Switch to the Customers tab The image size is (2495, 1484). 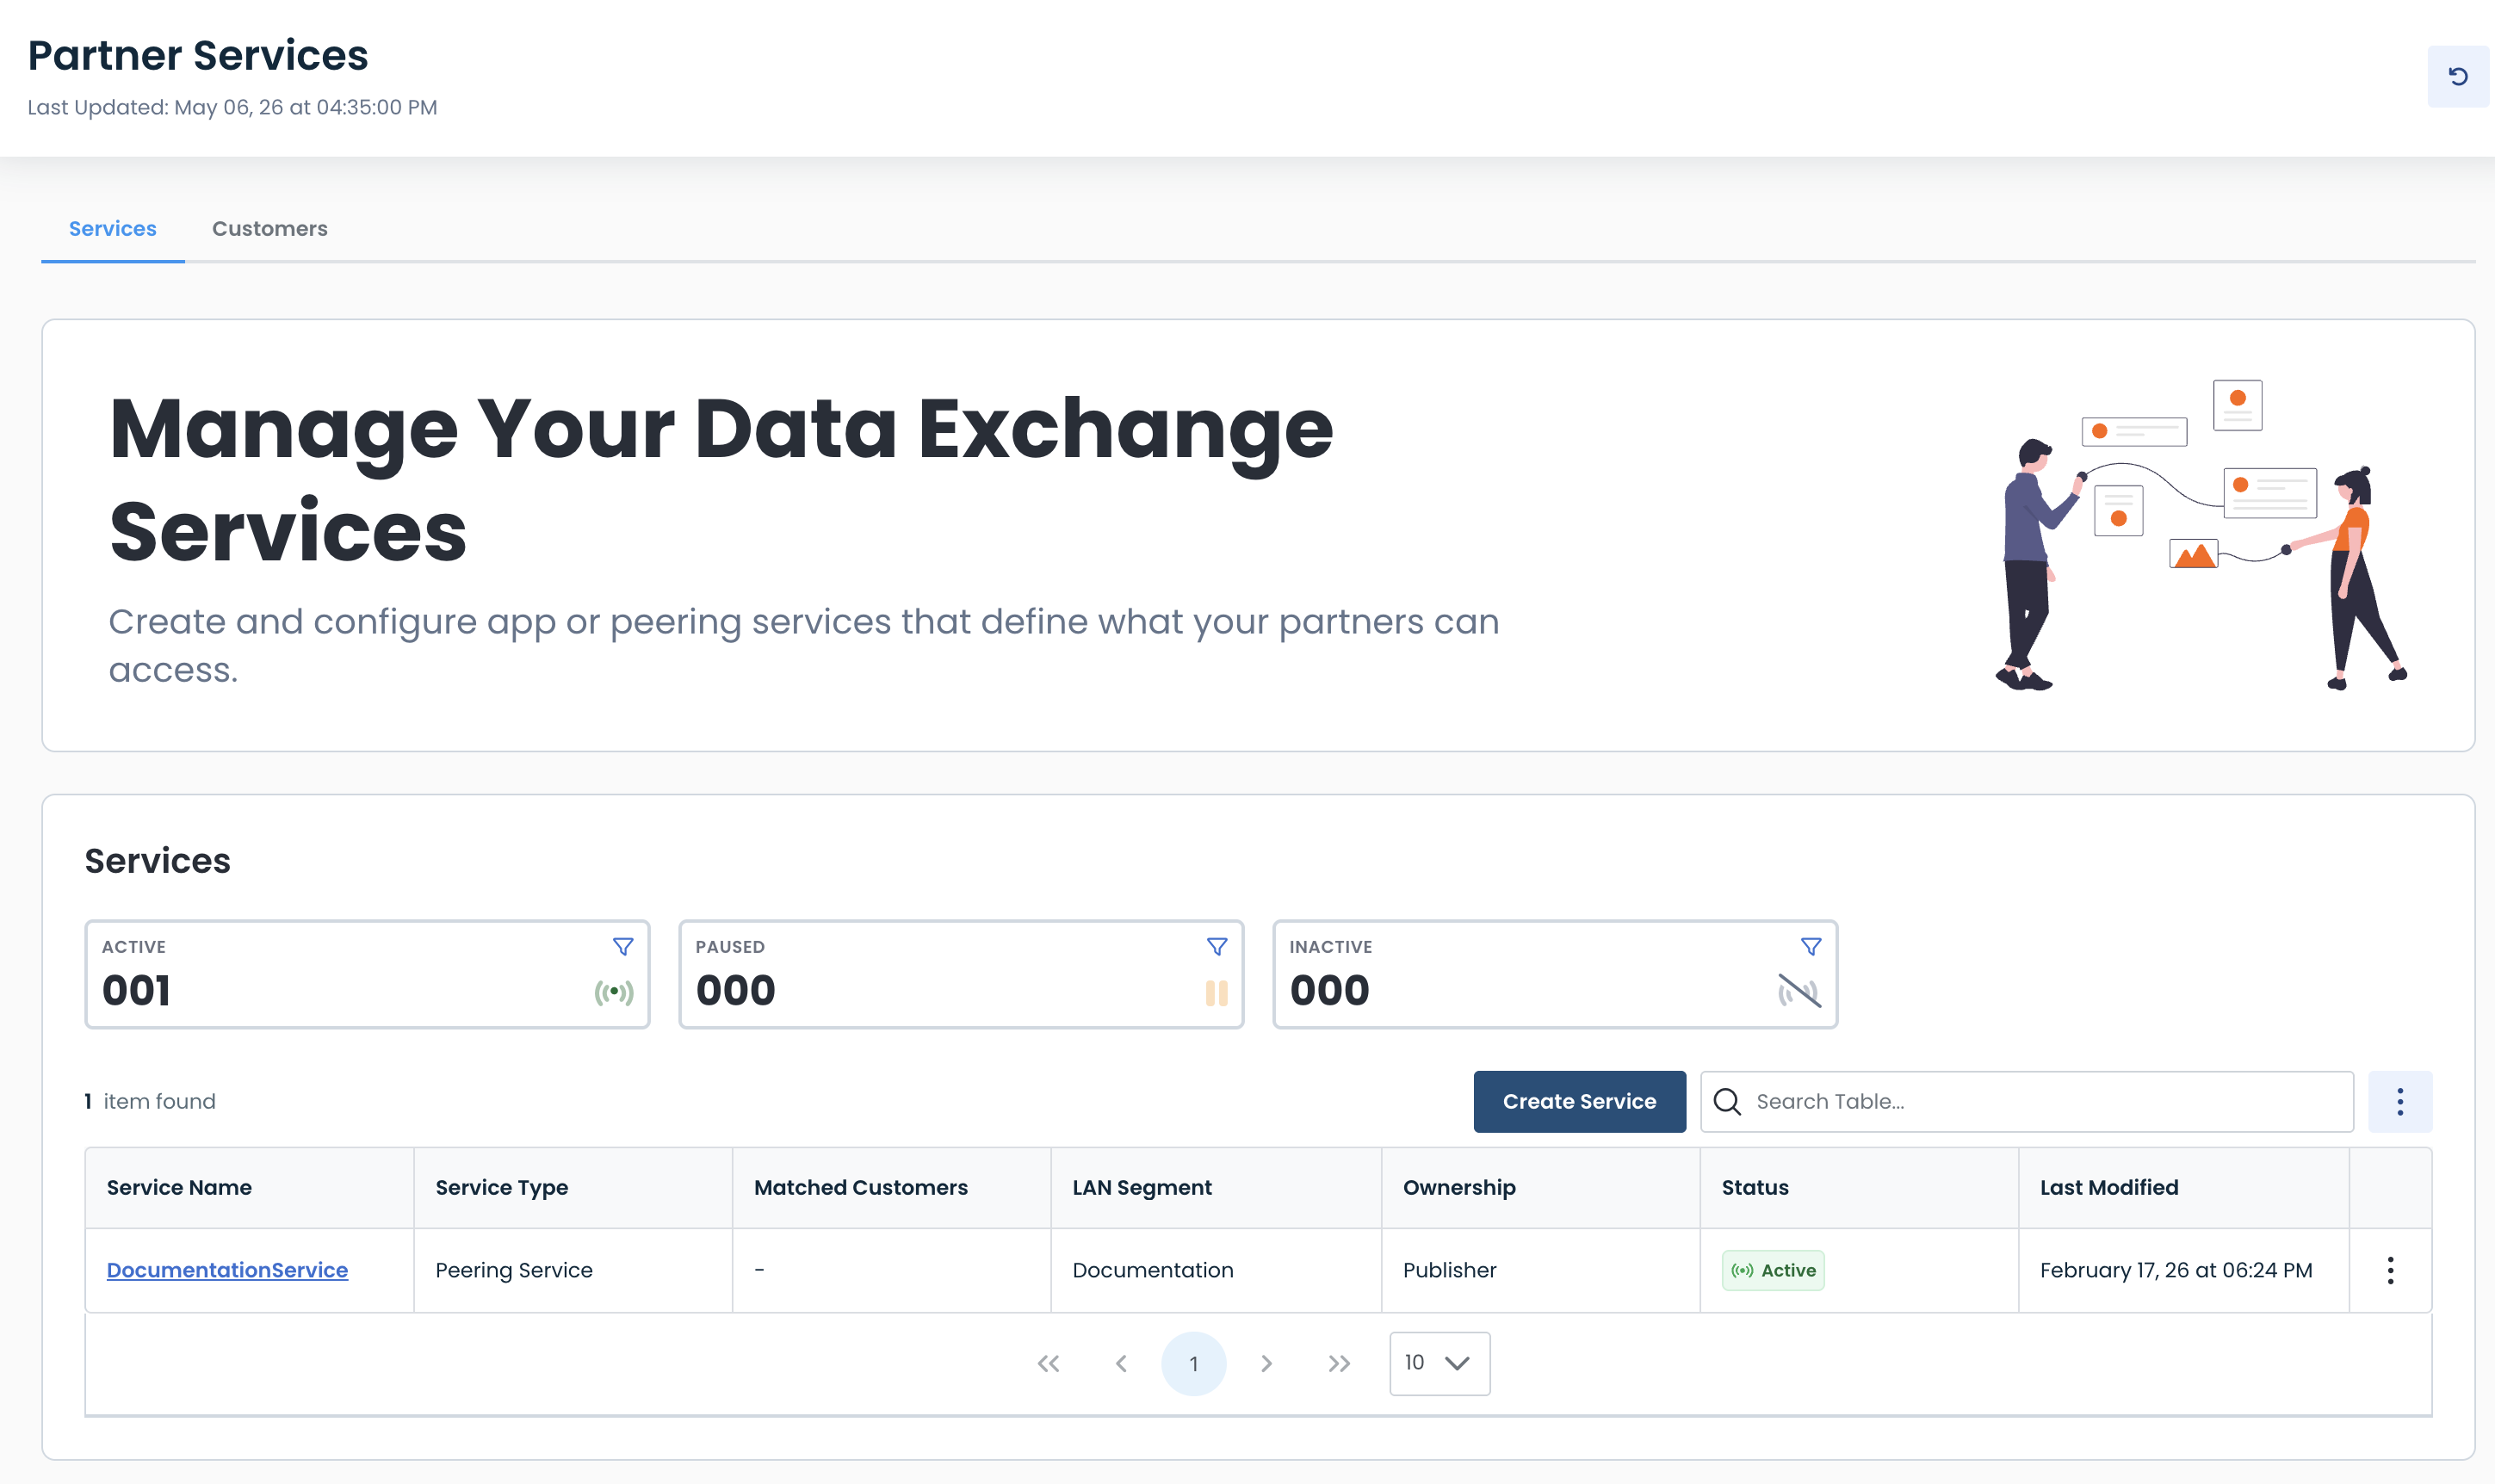point(269,228)
